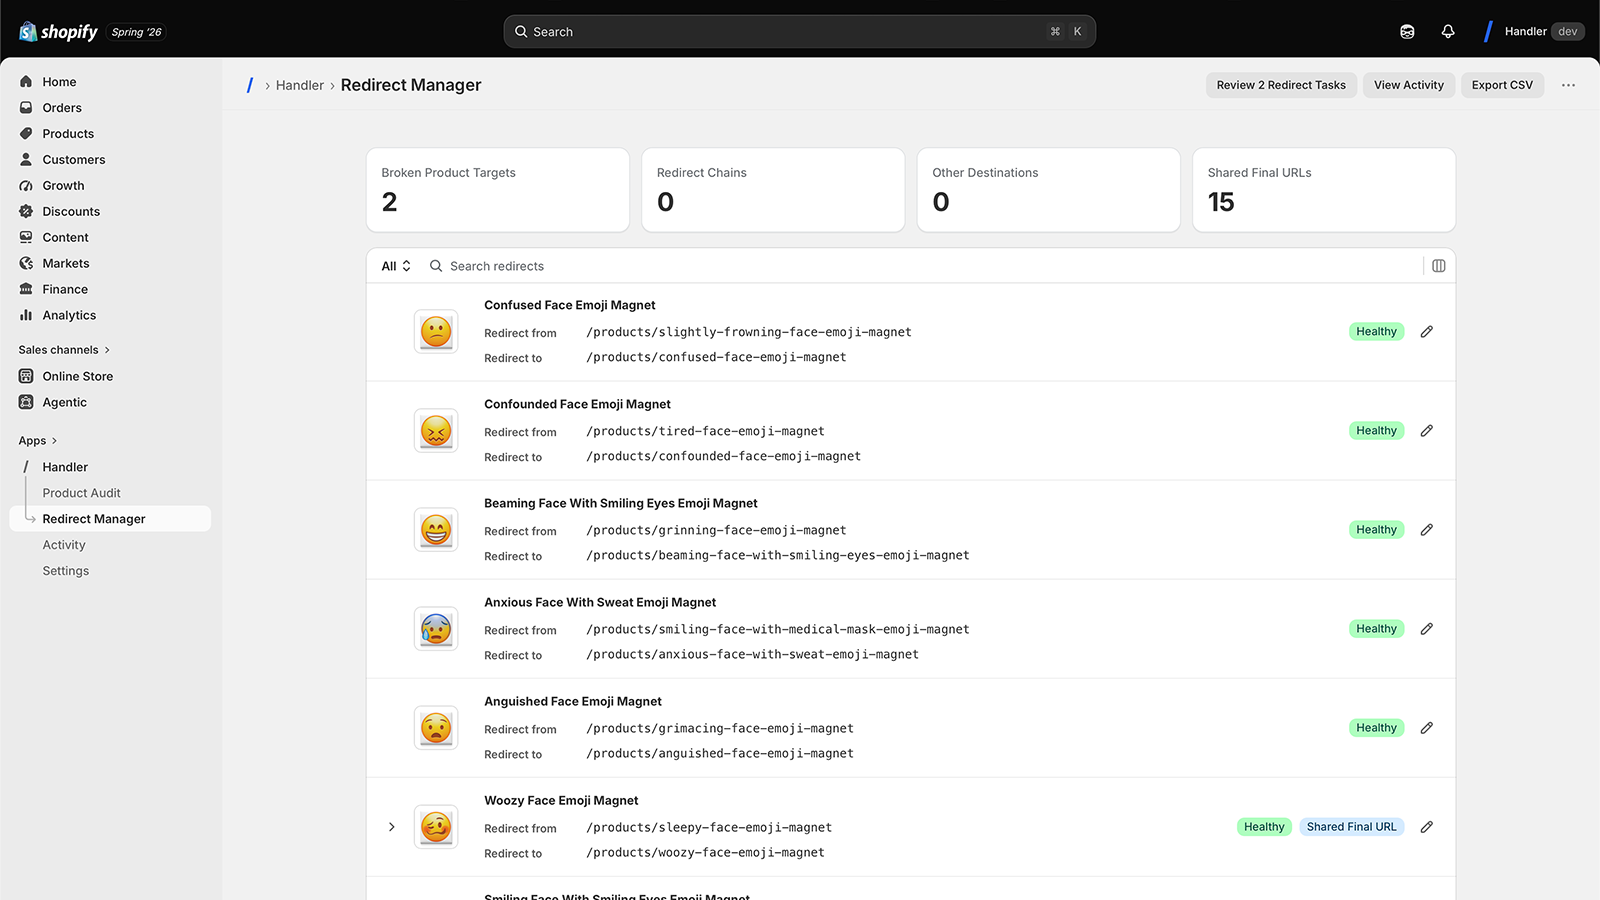Click the top Search bar
The width and height of the screenshot is (1600, 900).
[x=800, y=32]
